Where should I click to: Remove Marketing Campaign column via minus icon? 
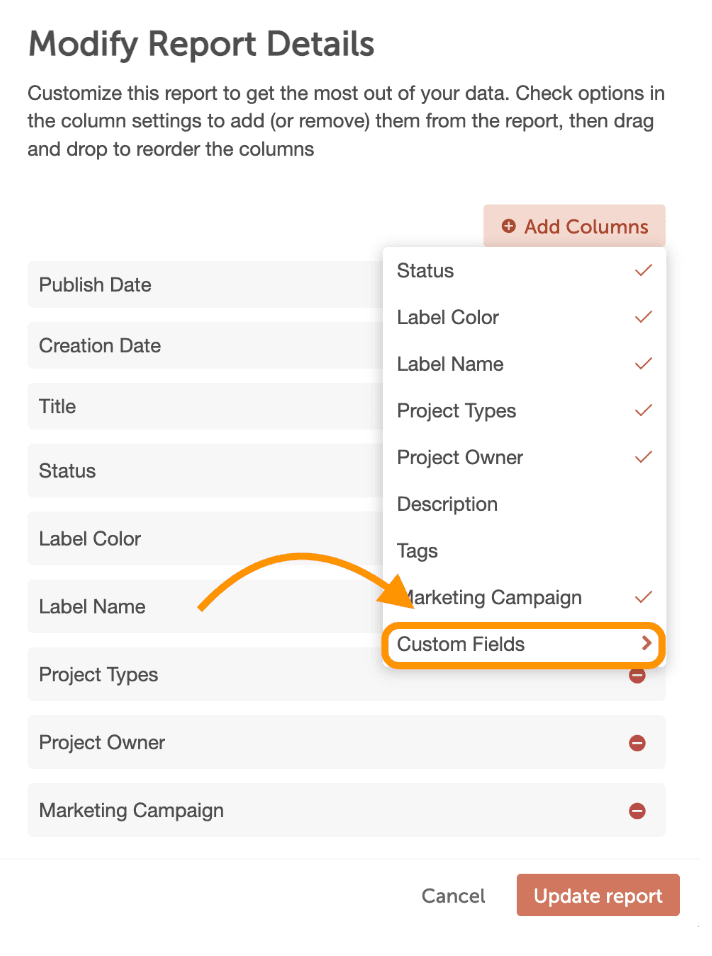pos(637,811)
